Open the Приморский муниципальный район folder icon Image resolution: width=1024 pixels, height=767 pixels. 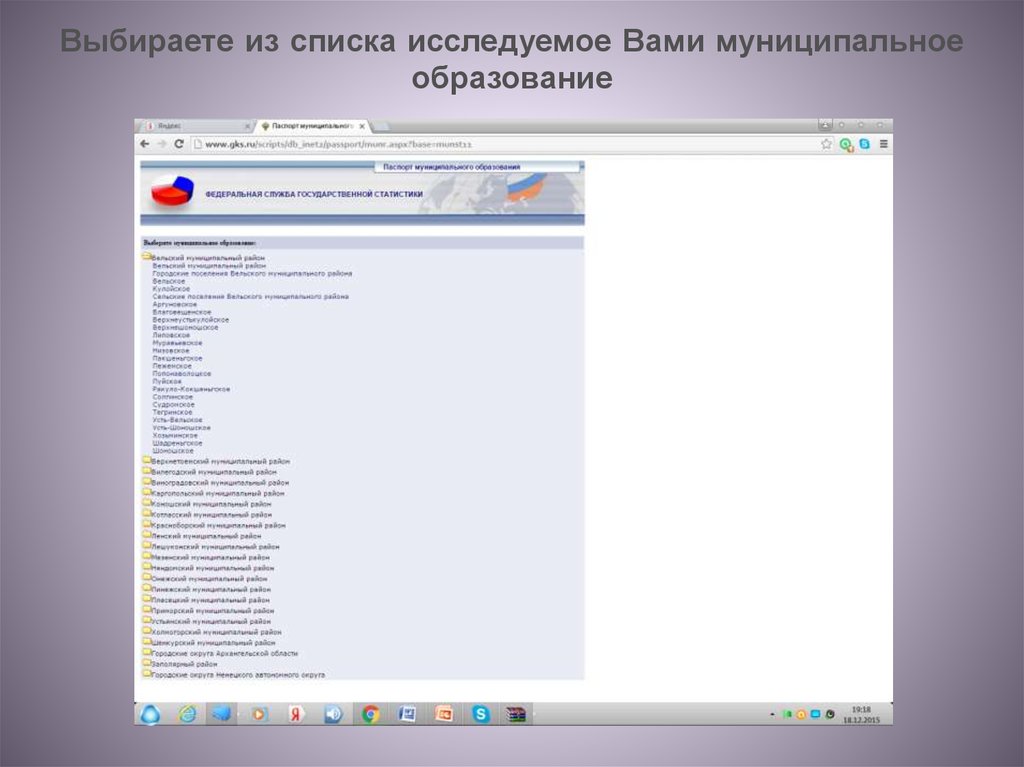pyautogui.click(x=147, y=610)
